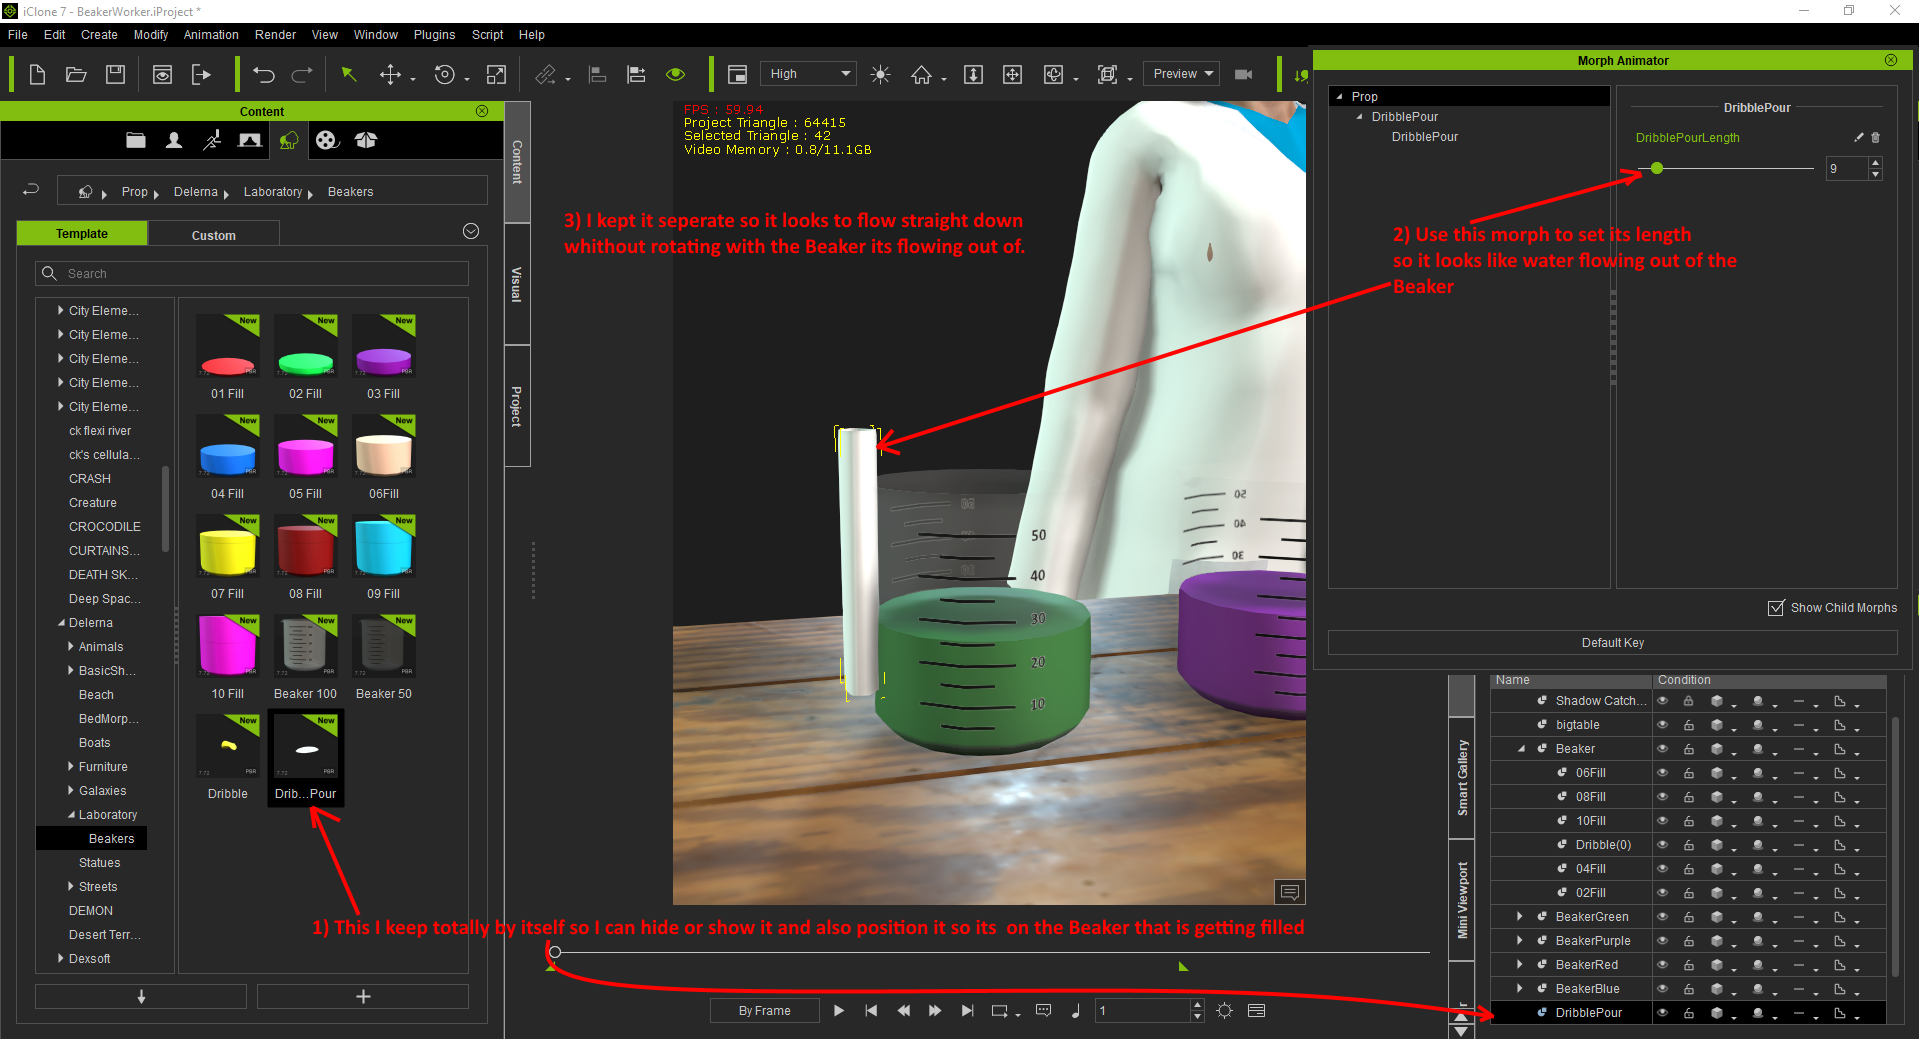Image resolution: width=1919 pixels, height=1039 pixels.
Task: Toggle visibility eye for bigtable
Action: point(1663,725)
